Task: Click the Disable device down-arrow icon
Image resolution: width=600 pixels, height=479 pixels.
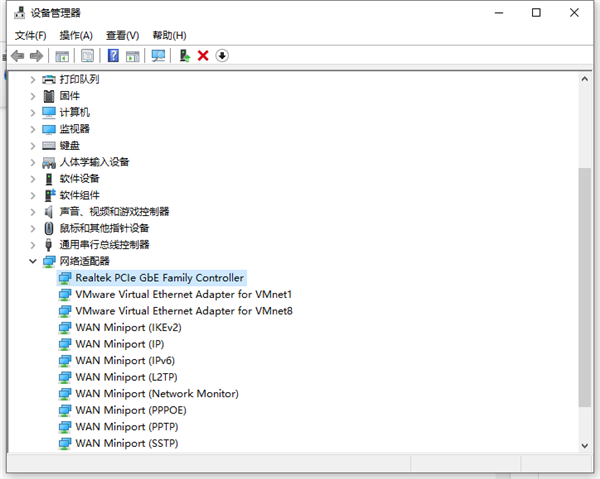Action: (222, 56)
